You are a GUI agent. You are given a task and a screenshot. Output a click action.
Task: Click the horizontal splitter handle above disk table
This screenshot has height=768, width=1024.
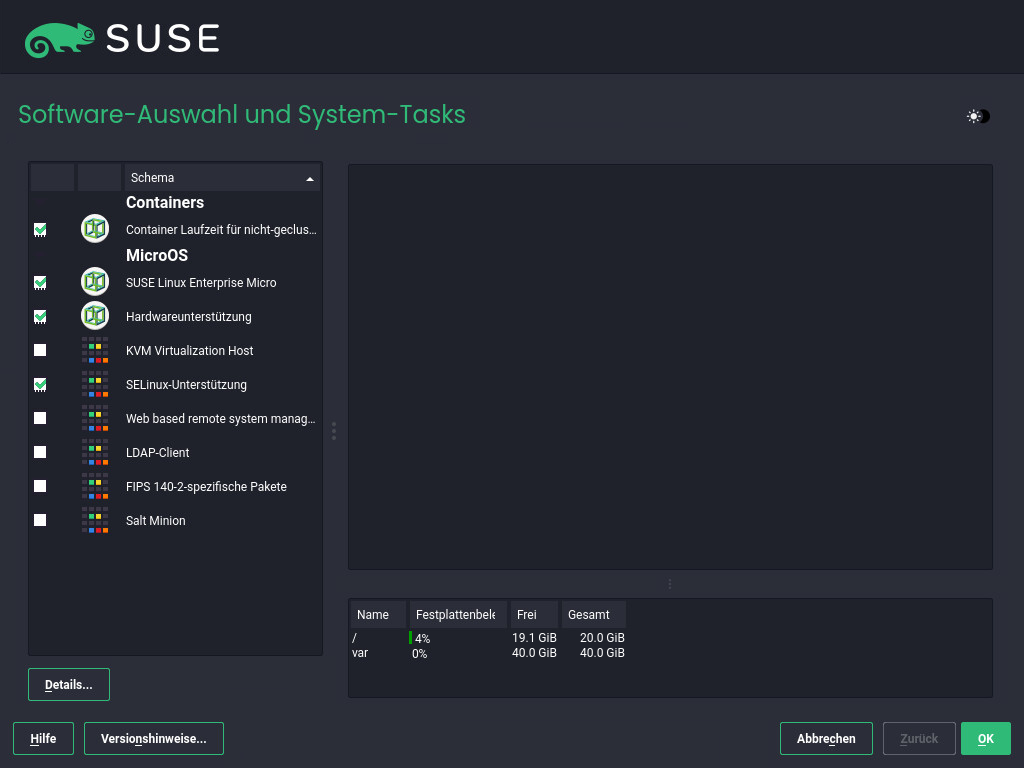[669, 584]
